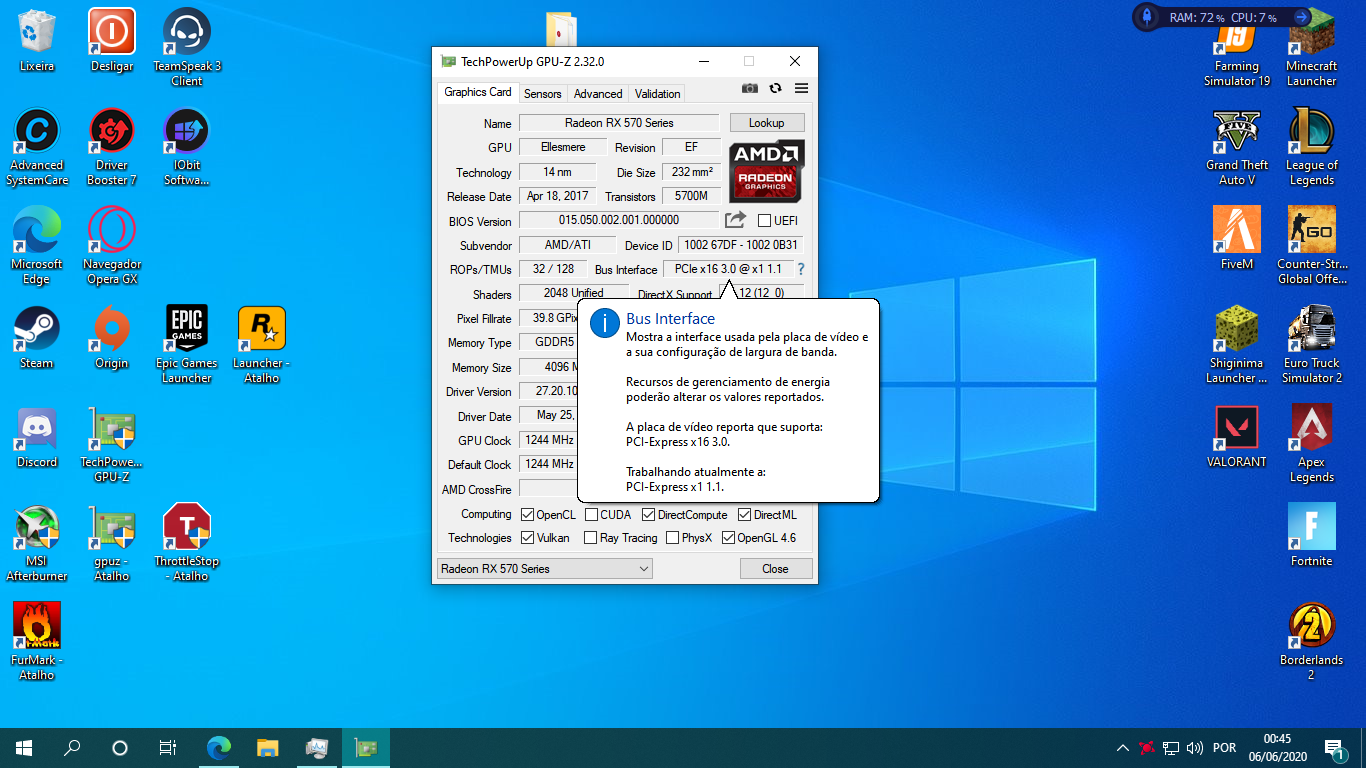
Task: Toggle the DirectCompute checkbox
Action: 648,515
